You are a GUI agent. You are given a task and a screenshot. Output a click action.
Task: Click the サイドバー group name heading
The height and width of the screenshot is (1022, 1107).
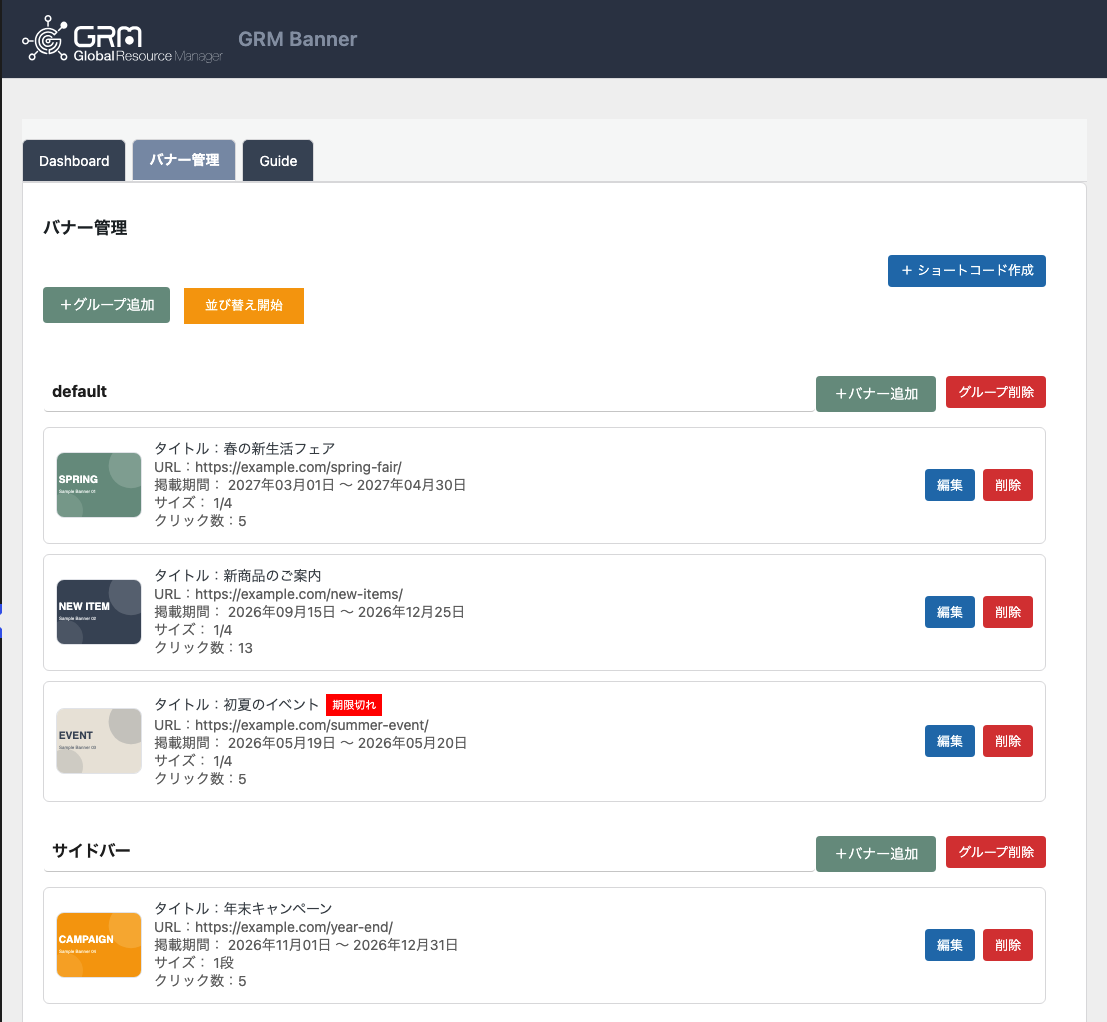point(91,851)
